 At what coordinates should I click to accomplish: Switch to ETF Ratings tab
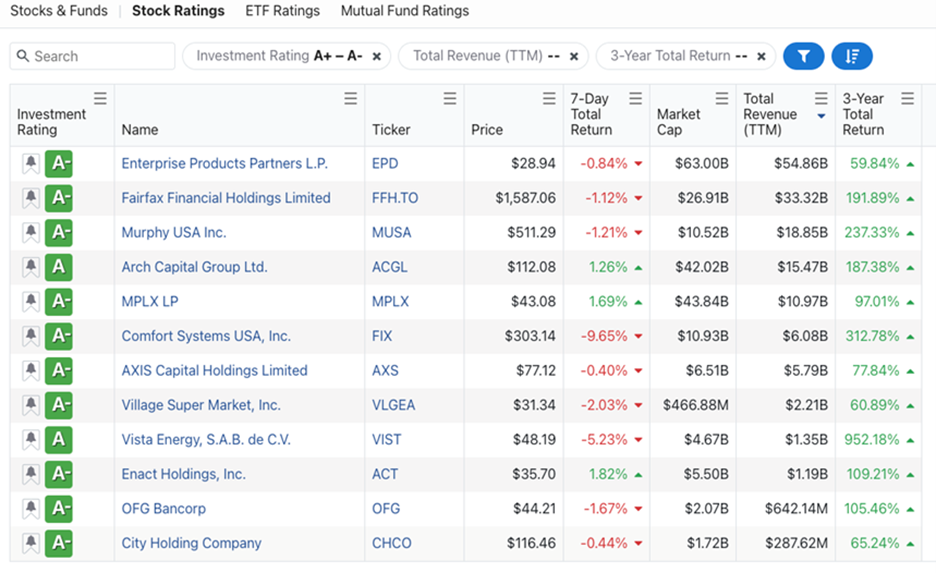coord(282,11)
